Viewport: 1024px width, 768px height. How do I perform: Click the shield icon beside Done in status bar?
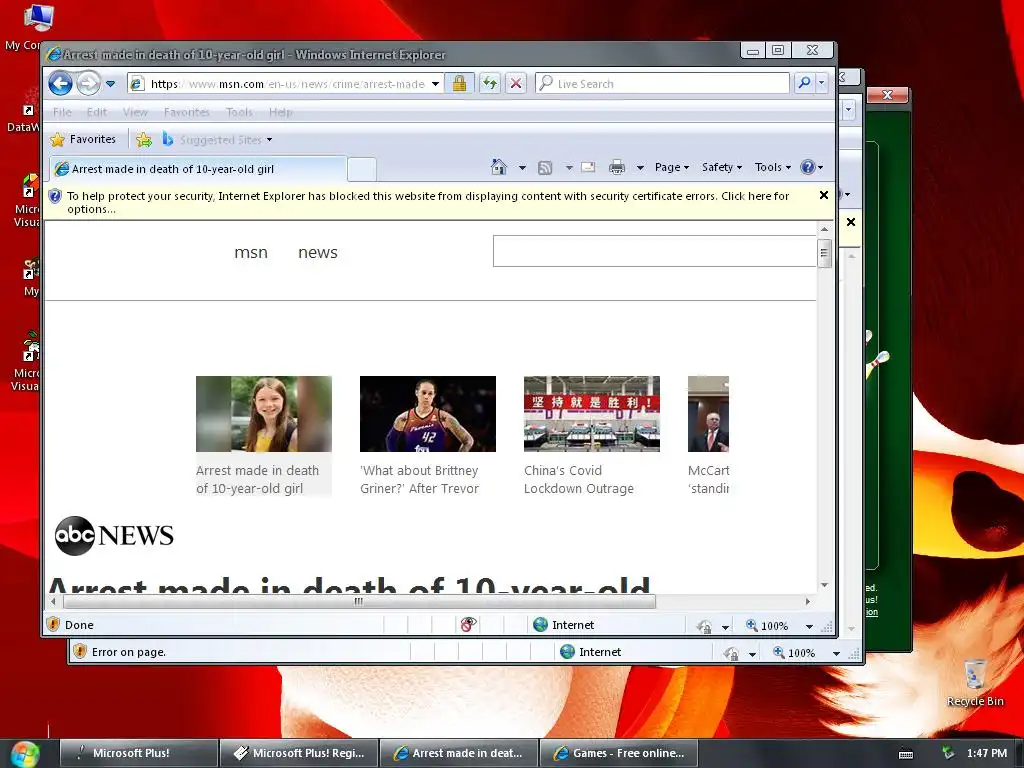pyautogui.click(x=54, y=624)
